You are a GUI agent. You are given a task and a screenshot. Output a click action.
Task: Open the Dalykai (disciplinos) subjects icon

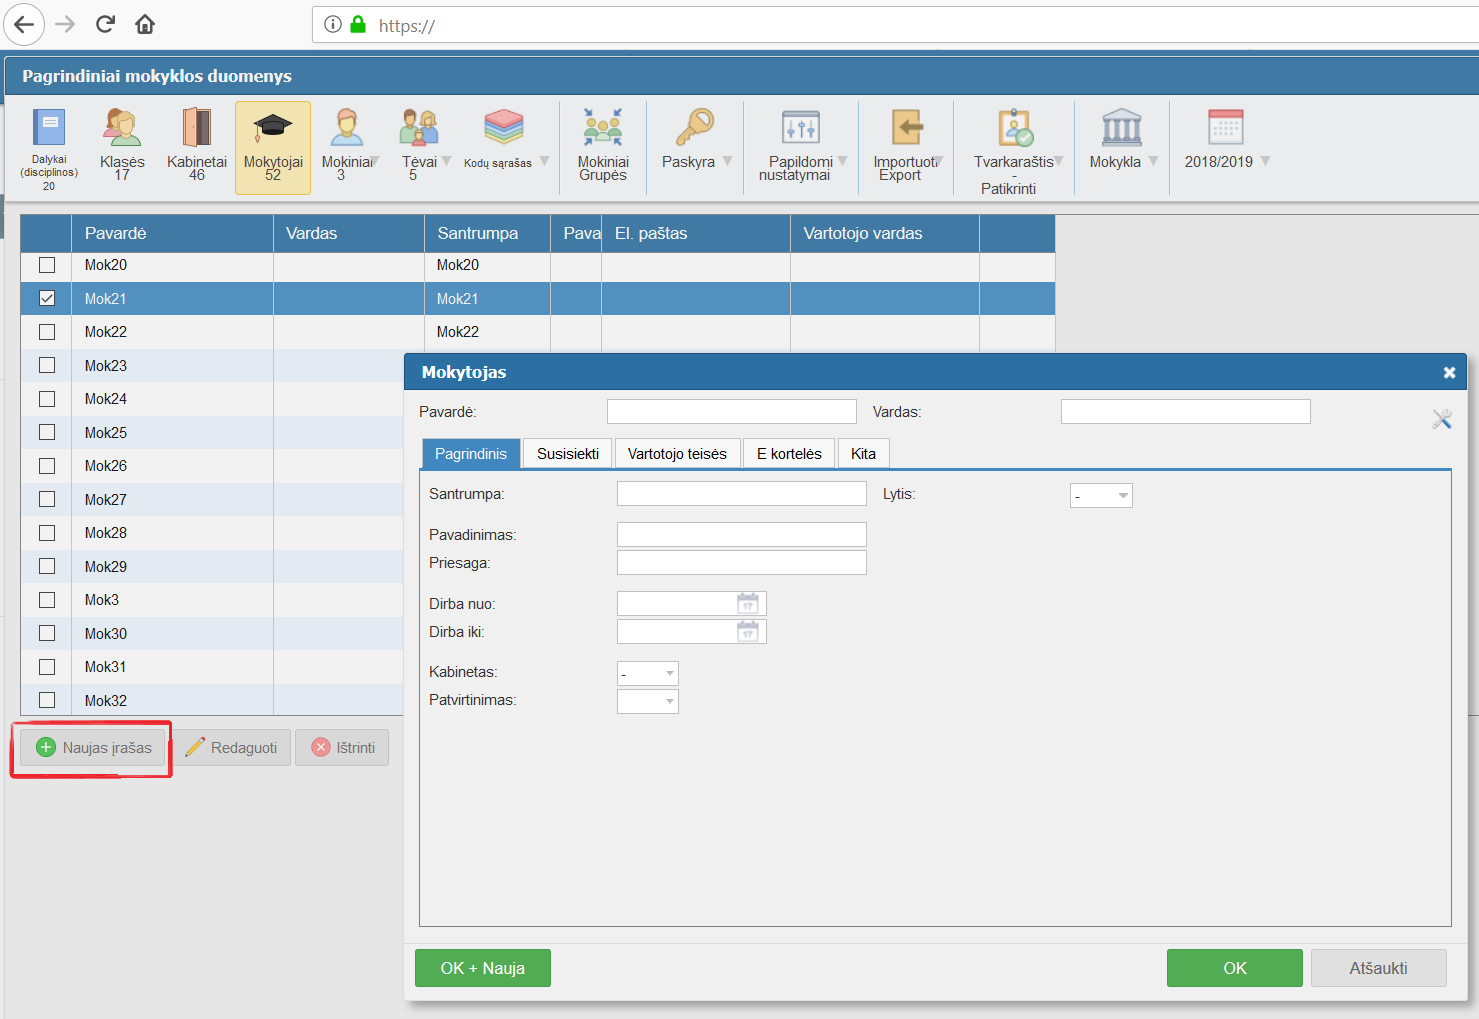49,129
